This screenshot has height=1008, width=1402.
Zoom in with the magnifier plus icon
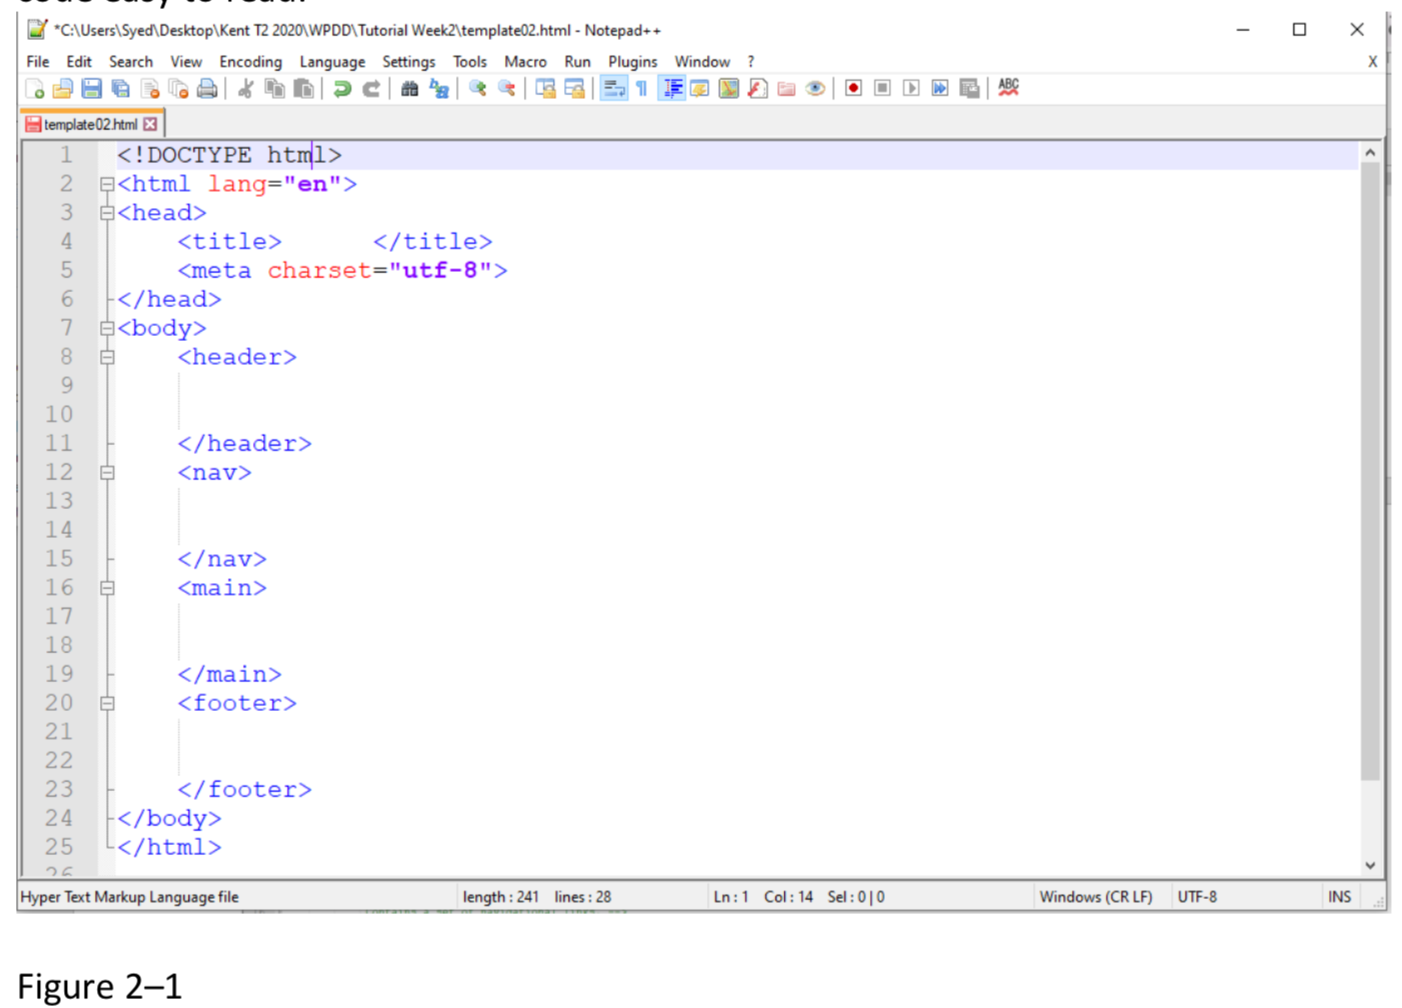pos(478,89)
